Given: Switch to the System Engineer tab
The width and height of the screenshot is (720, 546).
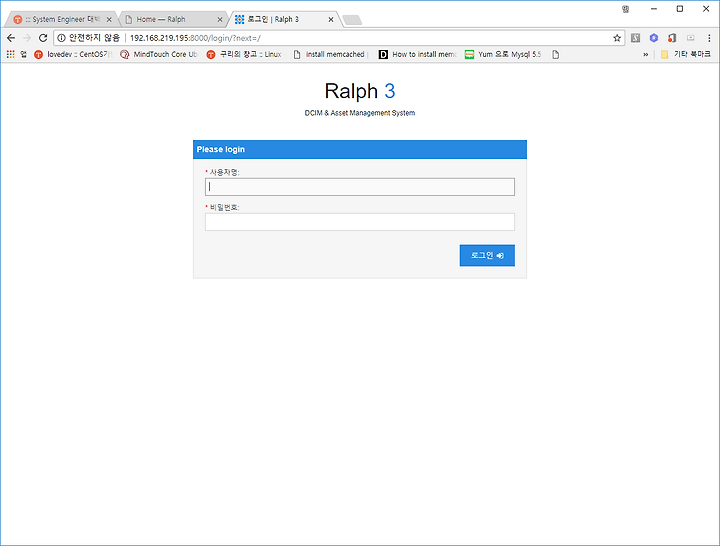Looking at the screenshot, I should pyautogui.click(x=60, y=19).
